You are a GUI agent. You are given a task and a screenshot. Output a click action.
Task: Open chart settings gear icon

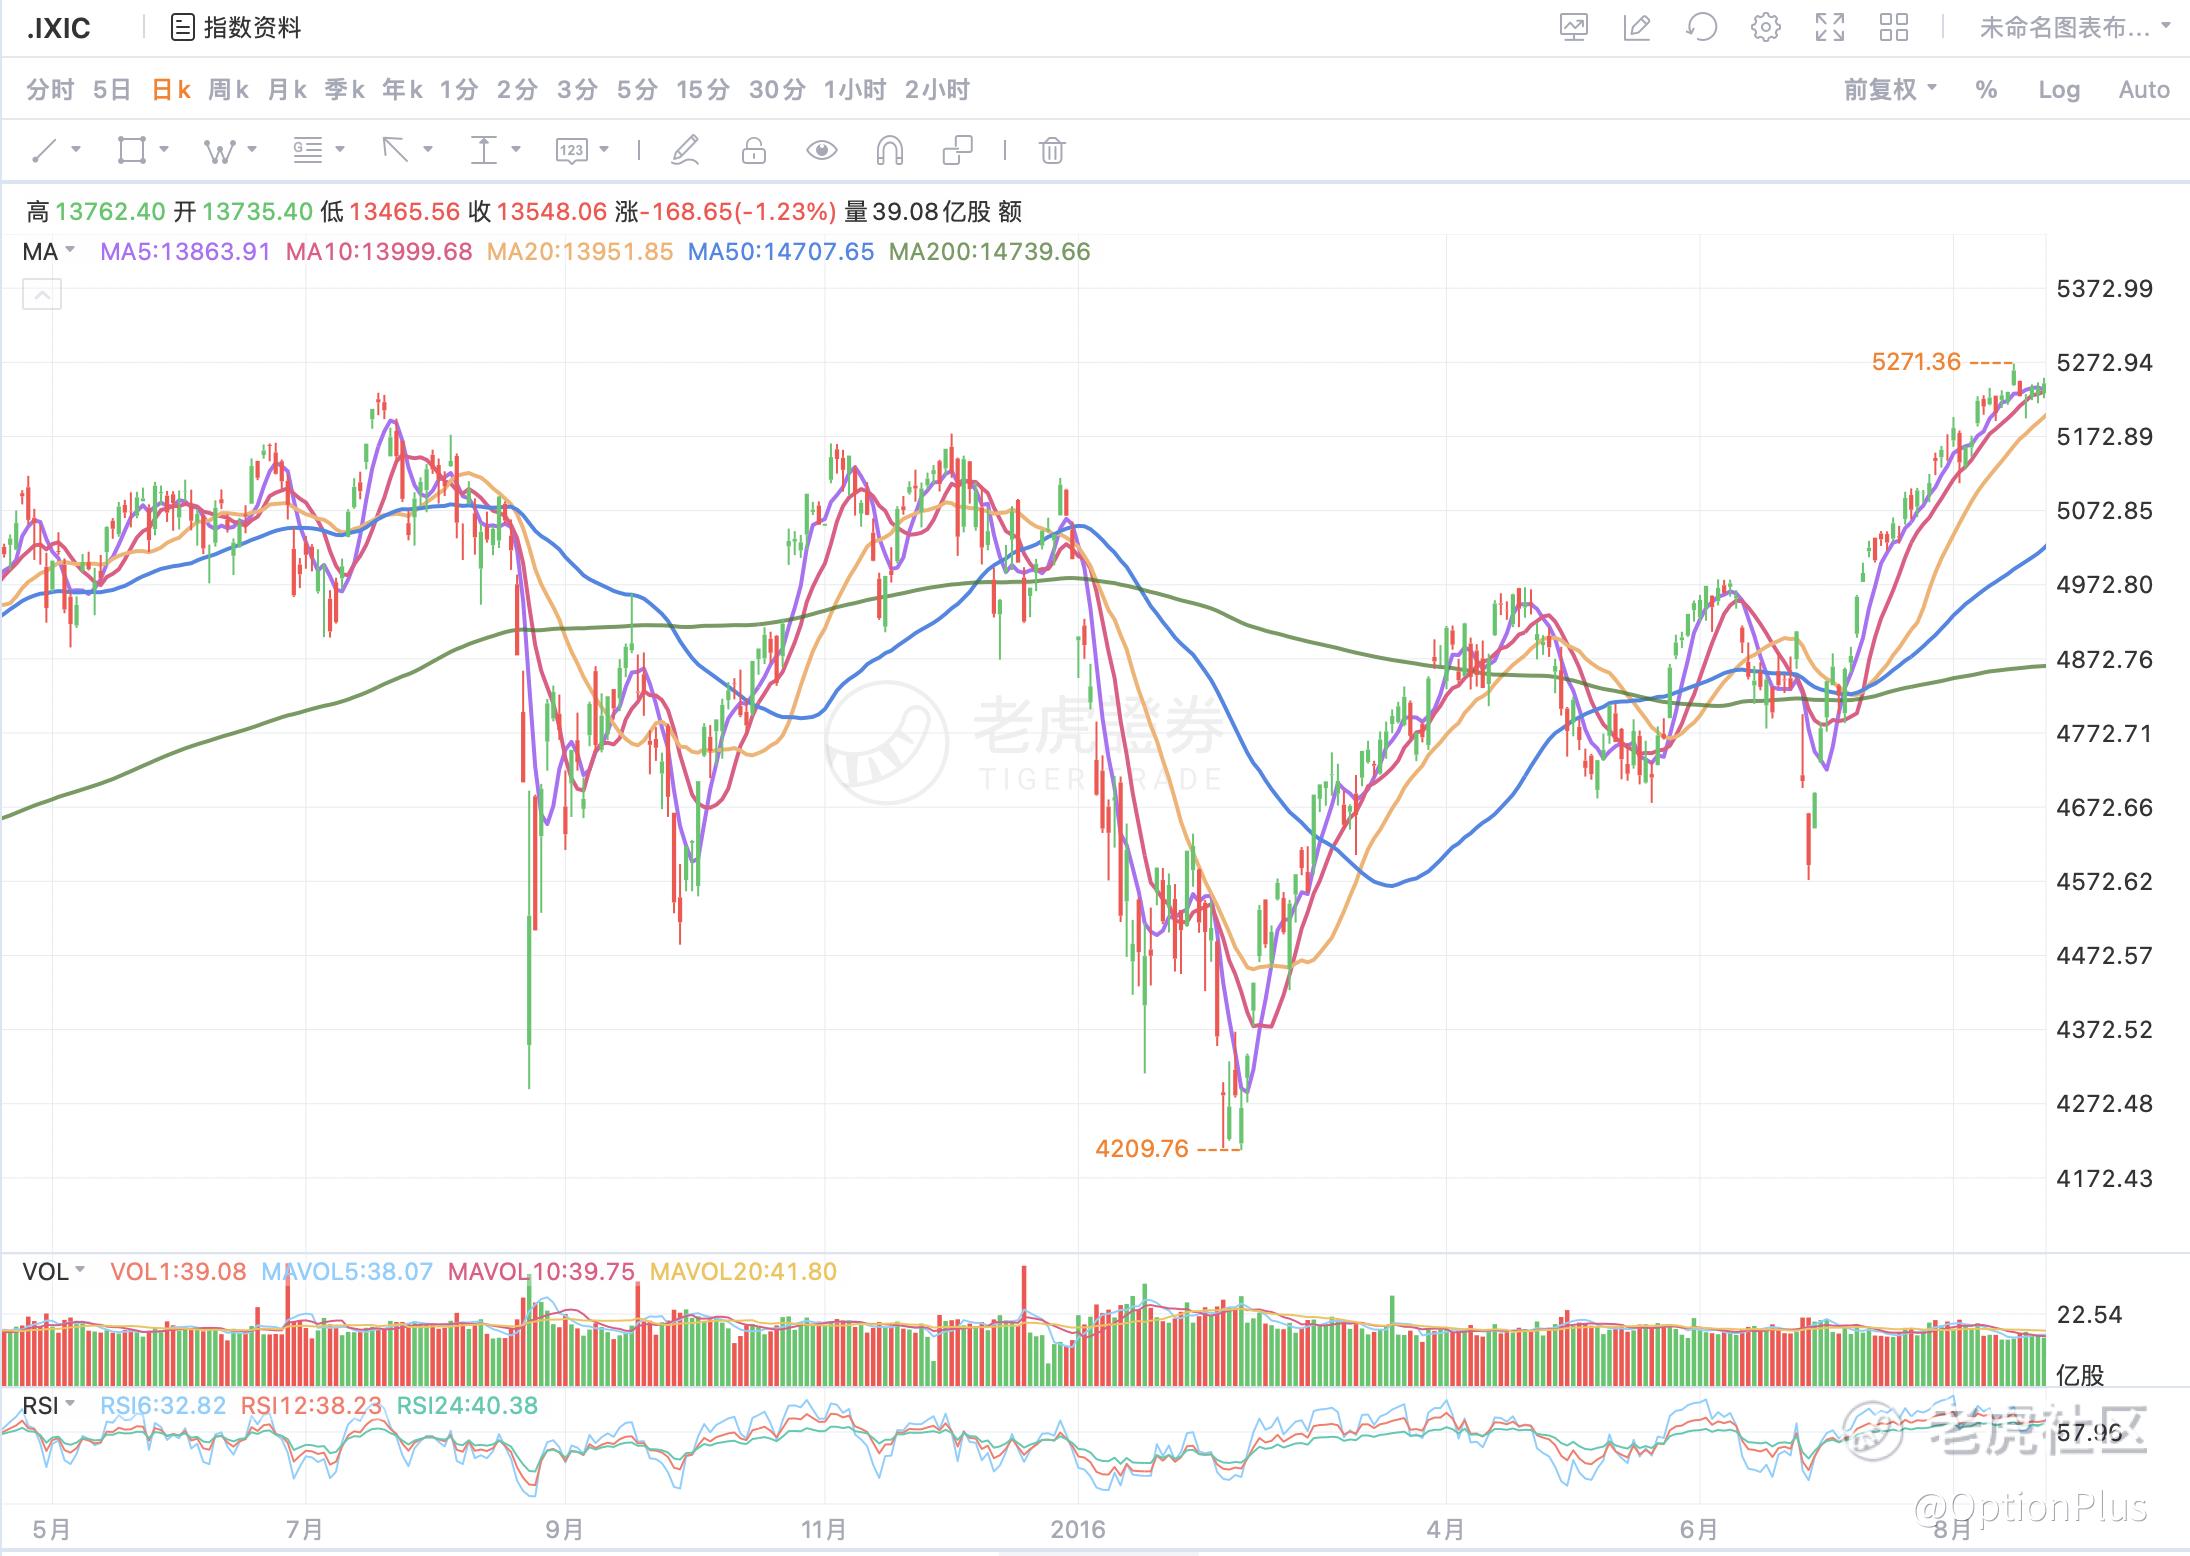(1765, 28)
